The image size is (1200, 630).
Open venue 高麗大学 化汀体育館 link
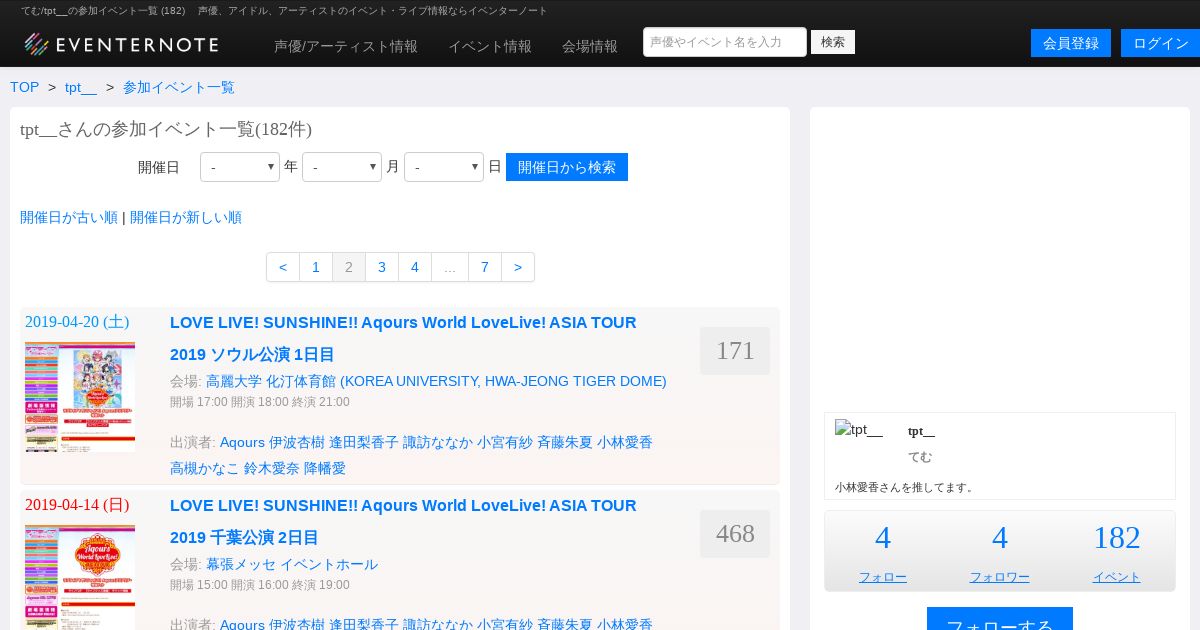point(436,381)
